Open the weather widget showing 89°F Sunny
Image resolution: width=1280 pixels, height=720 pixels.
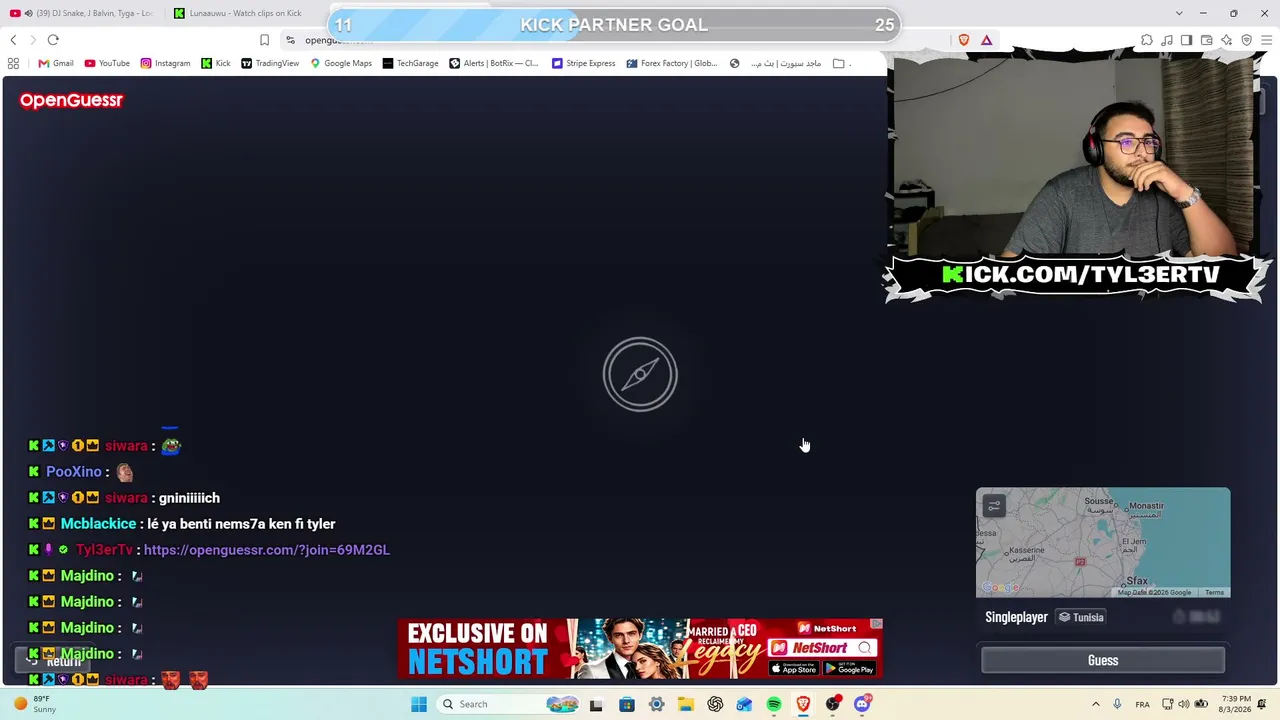(x=36, y=704)
